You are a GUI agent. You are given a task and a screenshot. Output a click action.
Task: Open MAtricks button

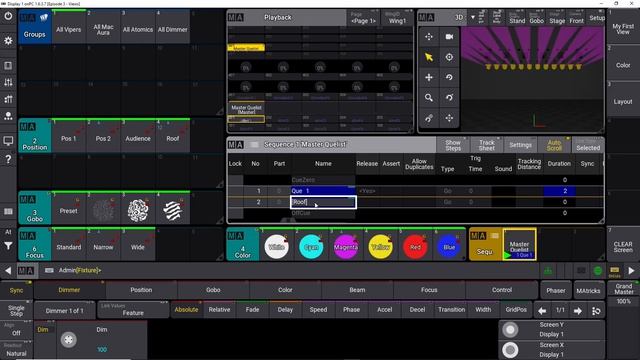click(588, 291)
